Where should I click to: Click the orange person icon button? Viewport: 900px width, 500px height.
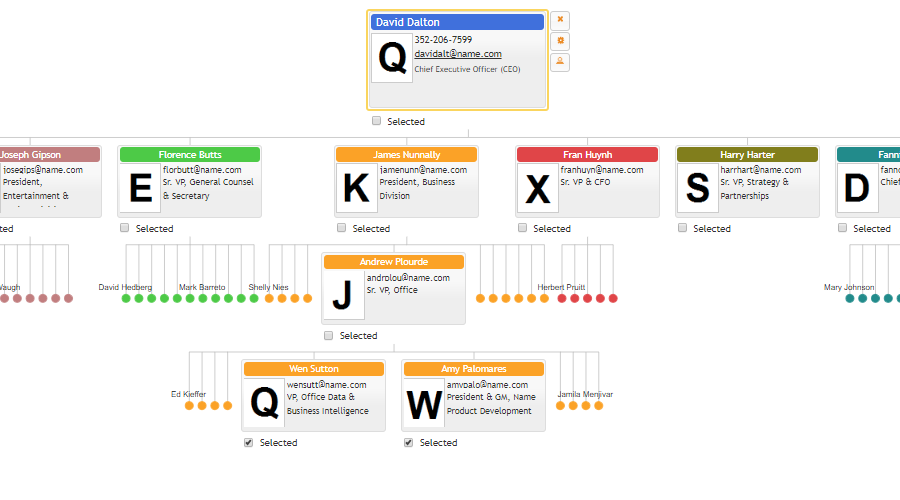point(560,61)
